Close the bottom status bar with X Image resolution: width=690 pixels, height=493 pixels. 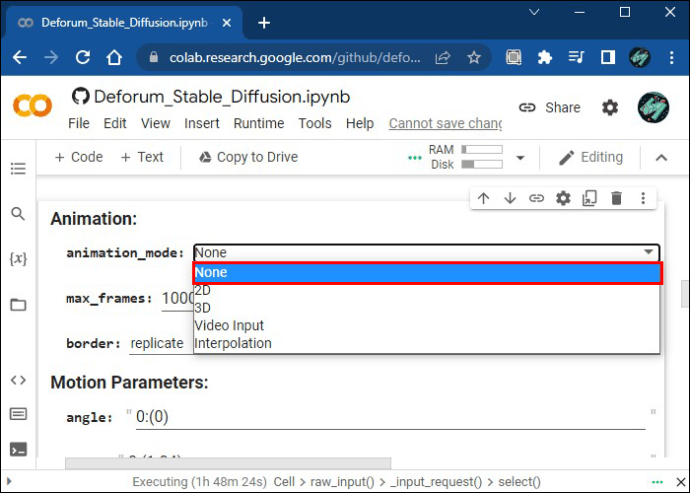(680, 482)
